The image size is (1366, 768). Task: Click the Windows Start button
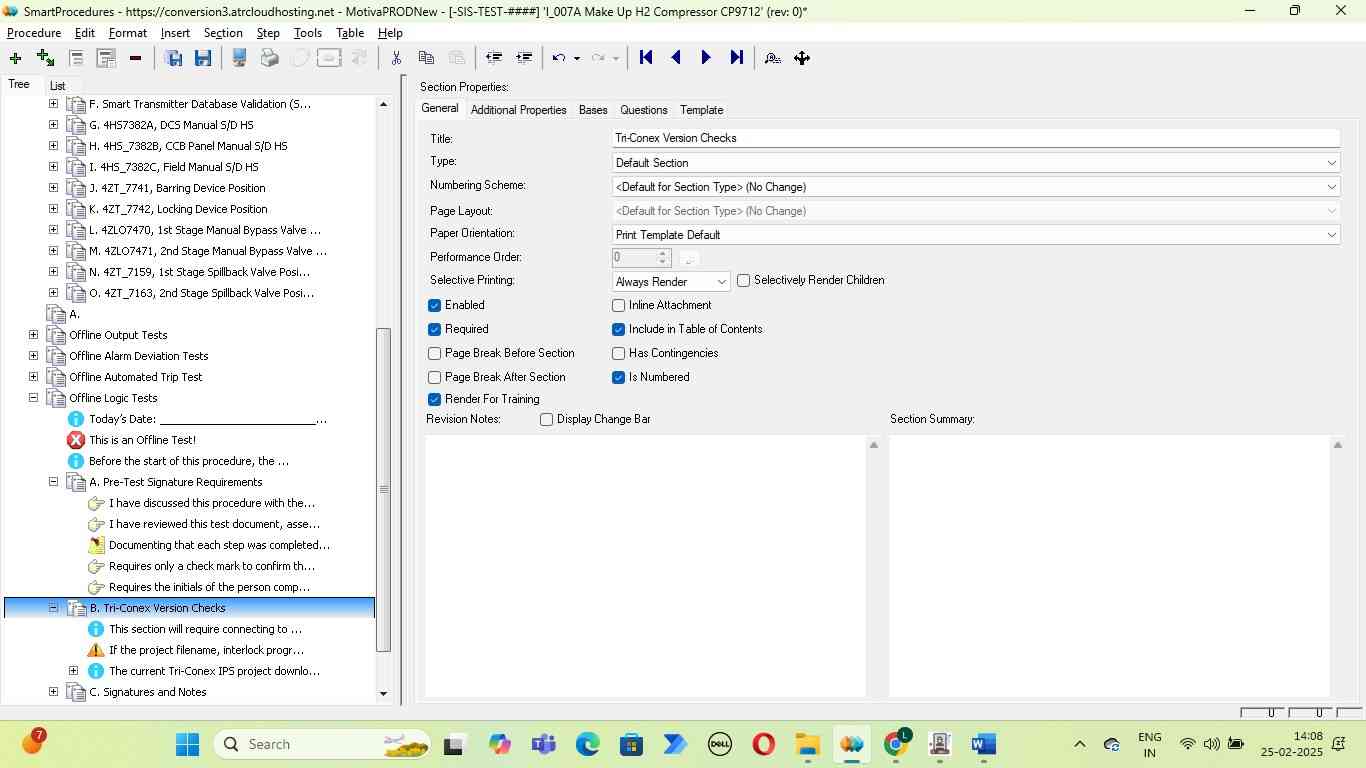click(x=187, y=744)
